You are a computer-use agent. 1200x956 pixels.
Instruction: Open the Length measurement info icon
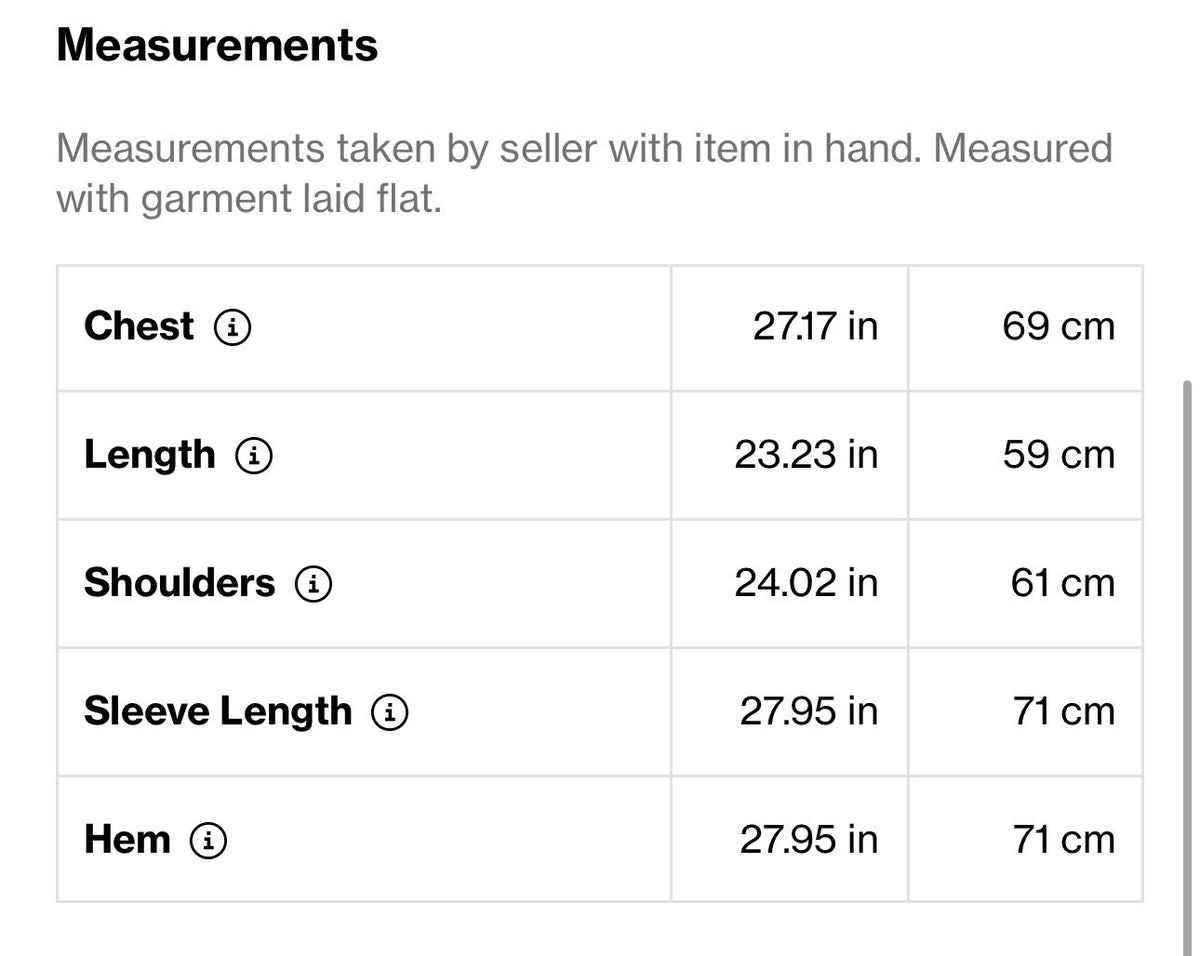click(254, 456)
